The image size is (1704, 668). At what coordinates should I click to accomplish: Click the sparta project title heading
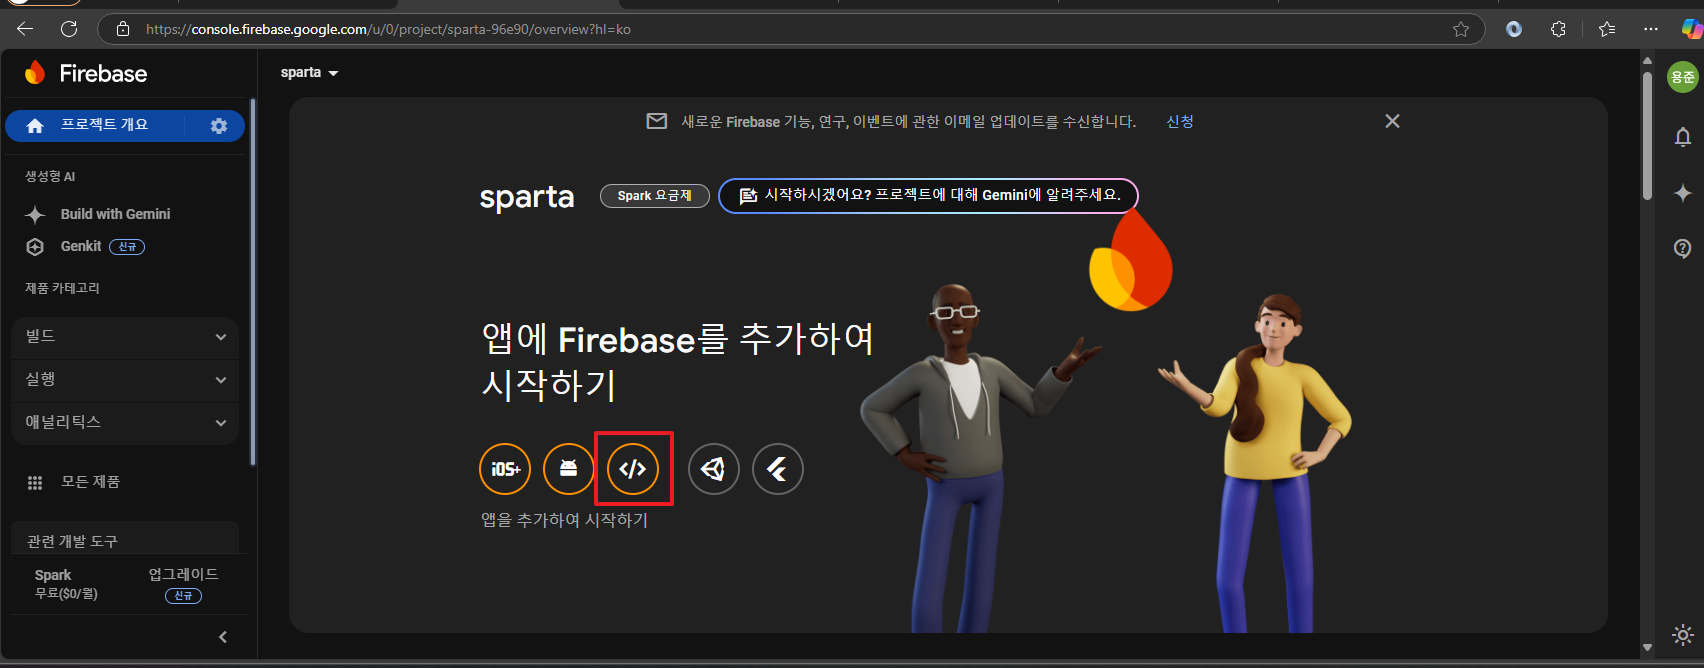(527, 197)
